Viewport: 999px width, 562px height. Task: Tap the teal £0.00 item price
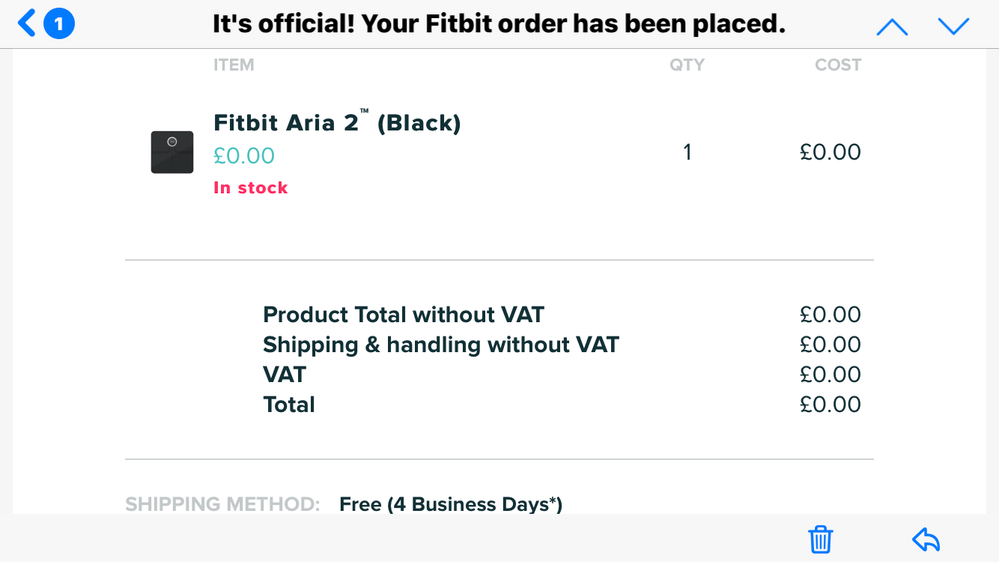click(x=244, y=155)
